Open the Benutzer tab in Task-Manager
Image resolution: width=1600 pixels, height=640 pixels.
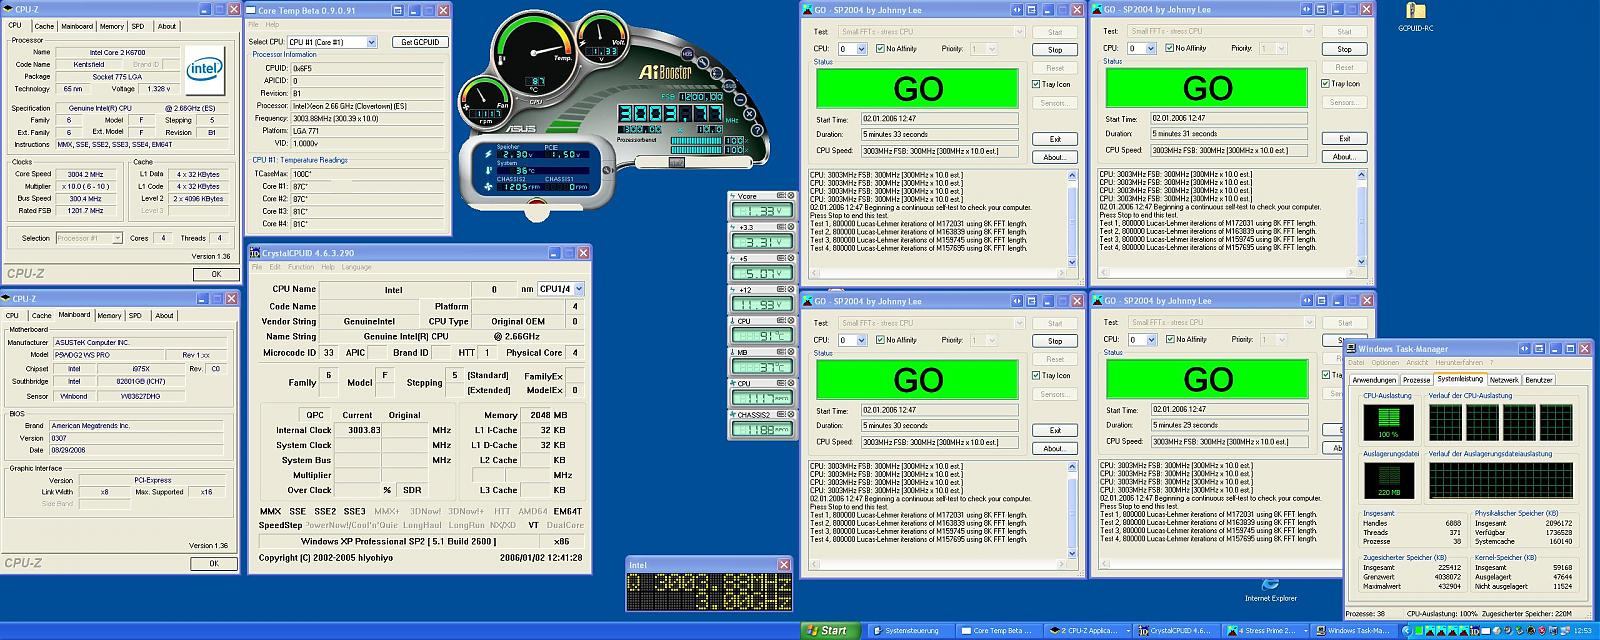point(1539,380)
